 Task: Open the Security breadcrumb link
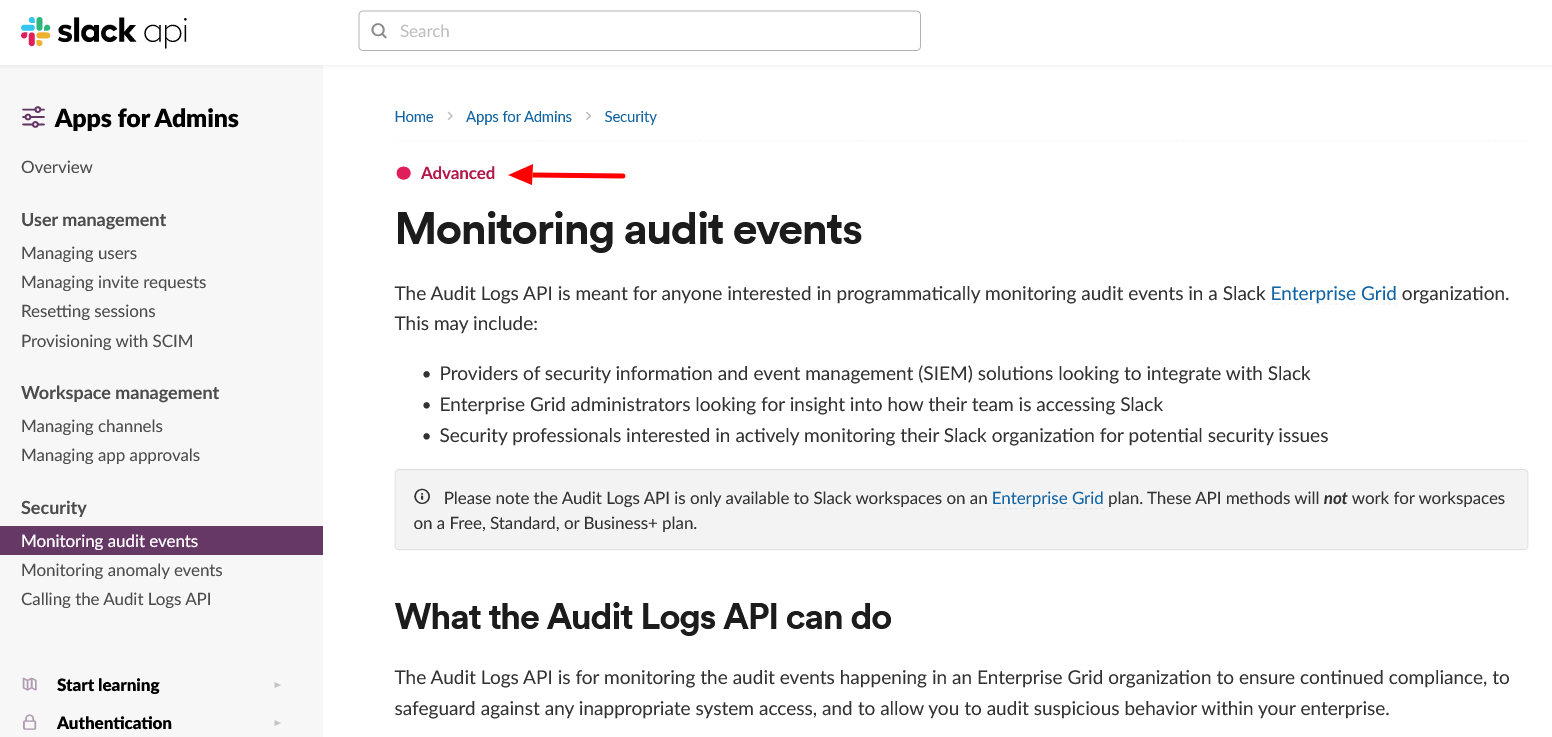(630, 116)
